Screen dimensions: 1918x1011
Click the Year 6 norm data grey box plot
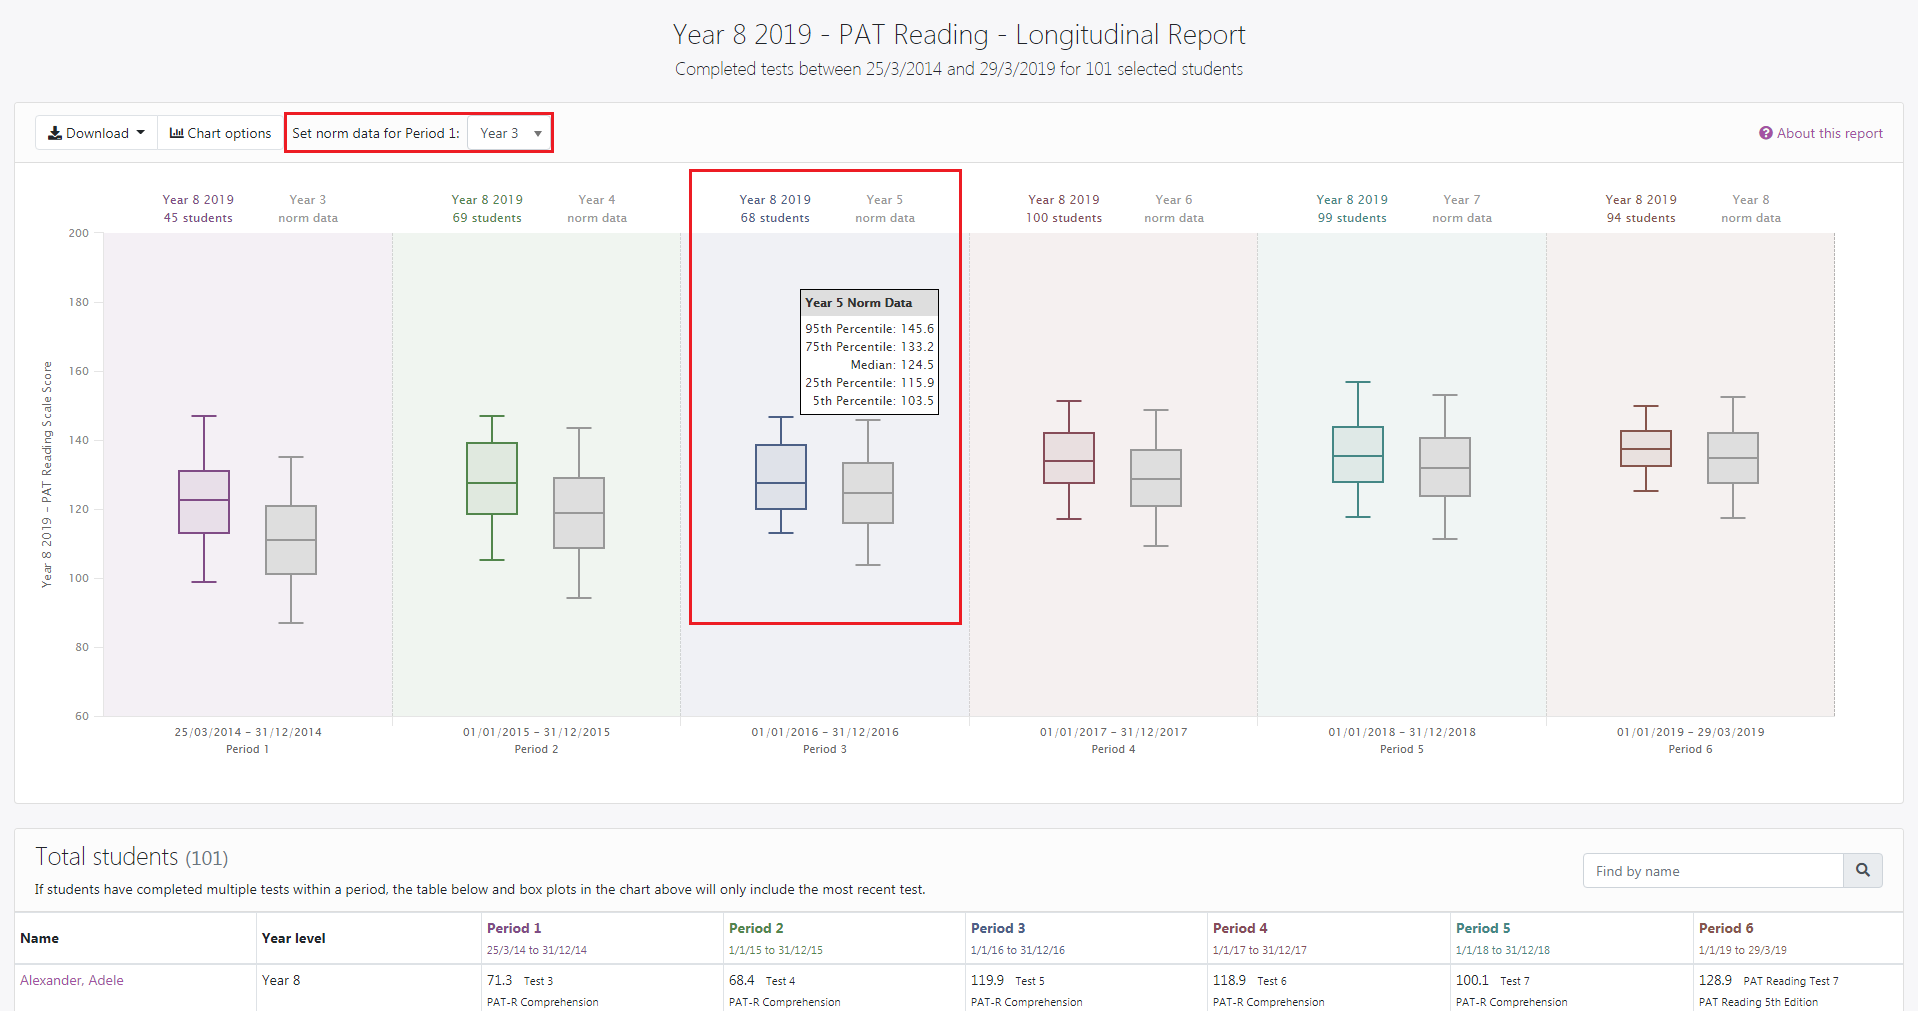1156,478
